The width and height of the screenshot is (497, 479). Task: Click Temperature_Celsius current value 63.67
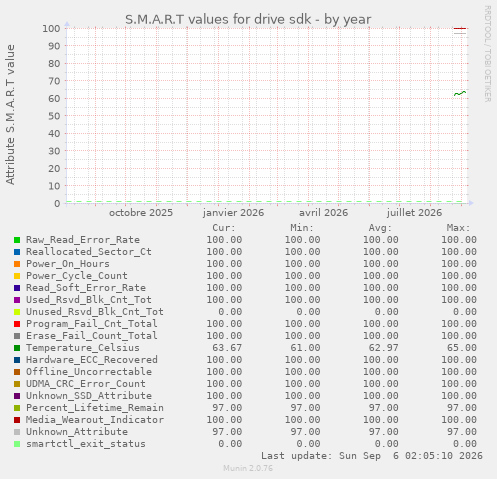tap(227, 348)
